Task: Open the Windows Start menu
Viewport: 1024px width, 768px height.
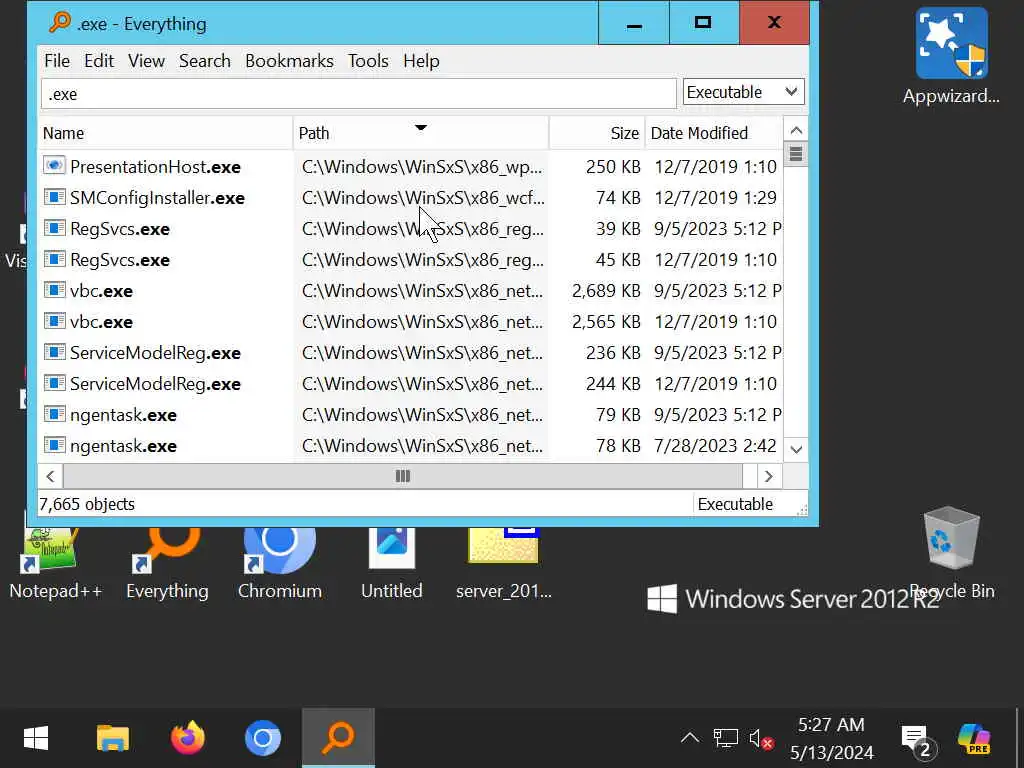Action: 36,739
